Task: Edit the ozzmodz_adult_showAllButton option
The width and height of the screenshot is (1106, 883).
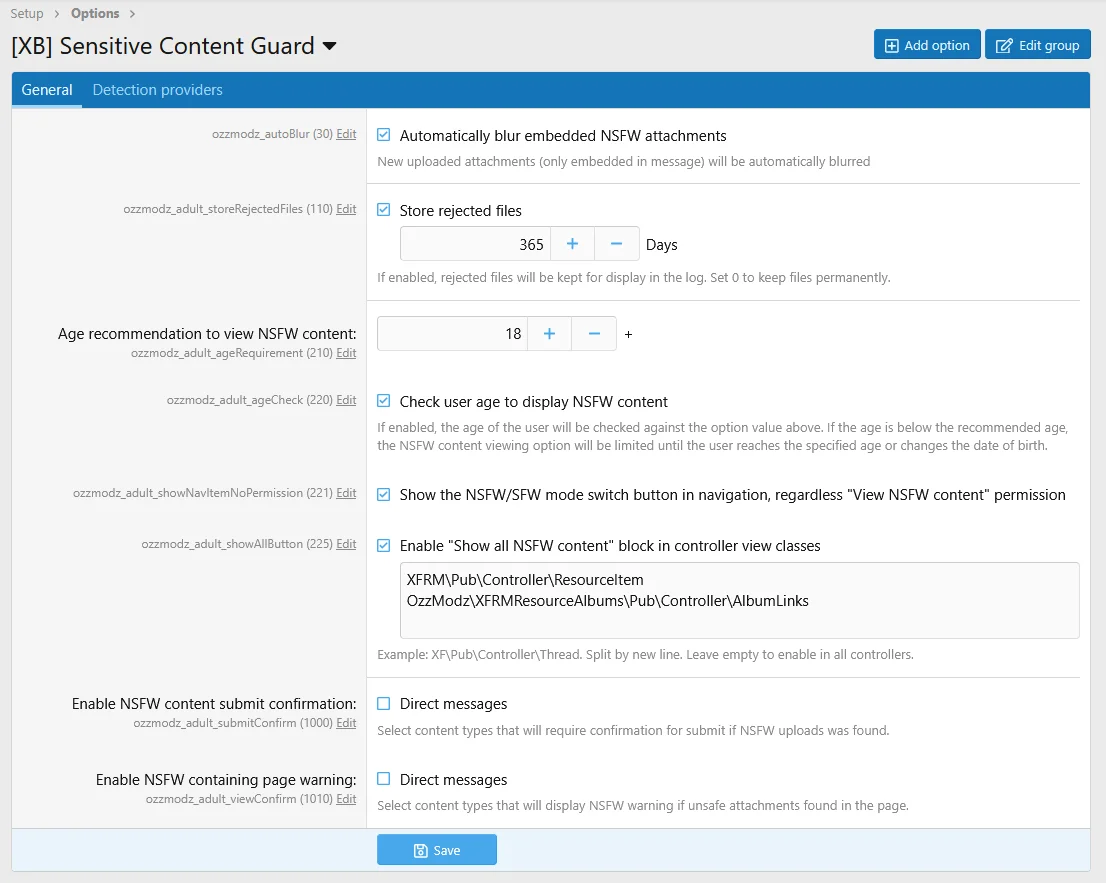Action: coord(346,543)
